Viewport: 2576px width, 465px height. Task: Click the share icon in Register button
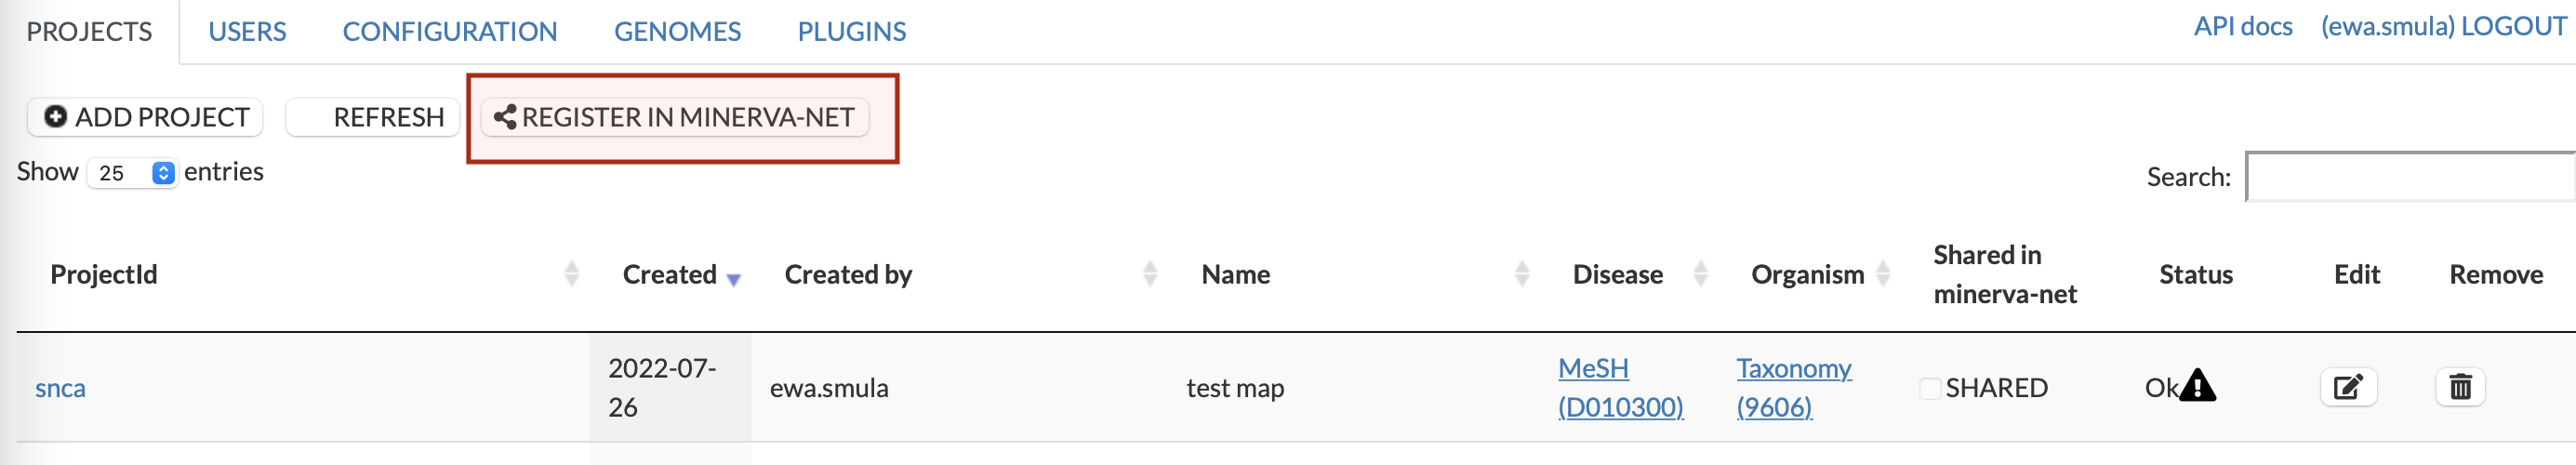click(505, 118)
